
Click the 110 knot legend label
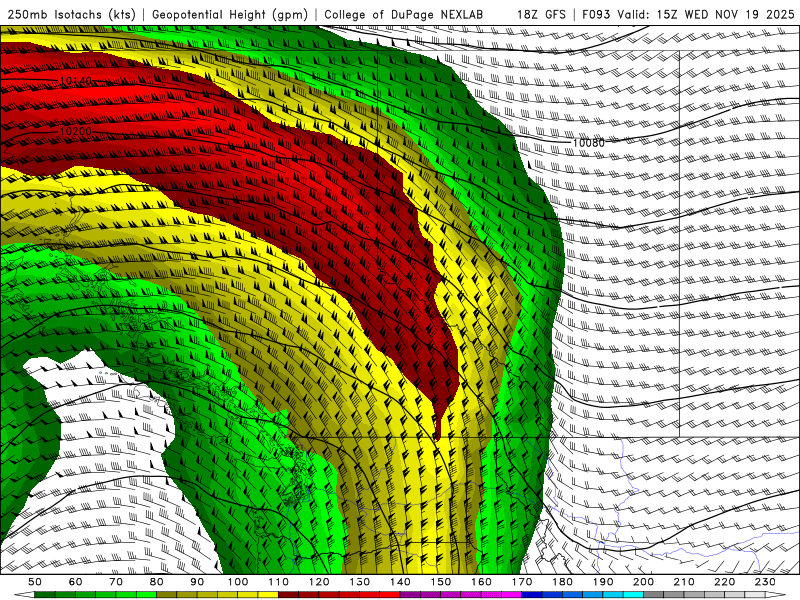[278, 582]
